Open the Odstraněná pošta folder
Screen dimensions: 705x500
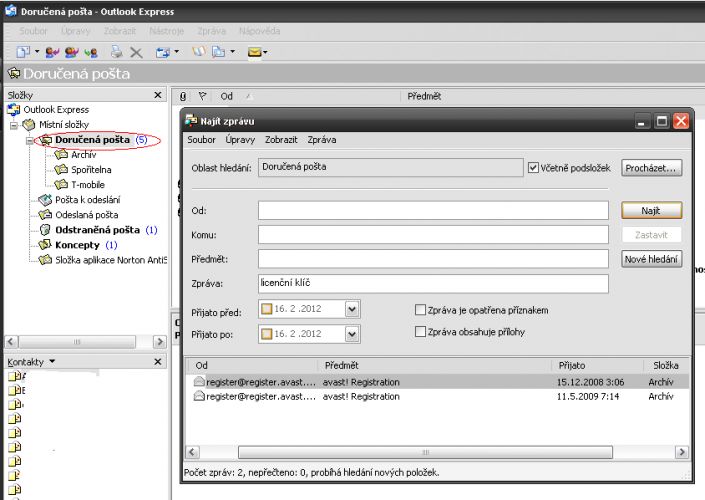[98, 230]
